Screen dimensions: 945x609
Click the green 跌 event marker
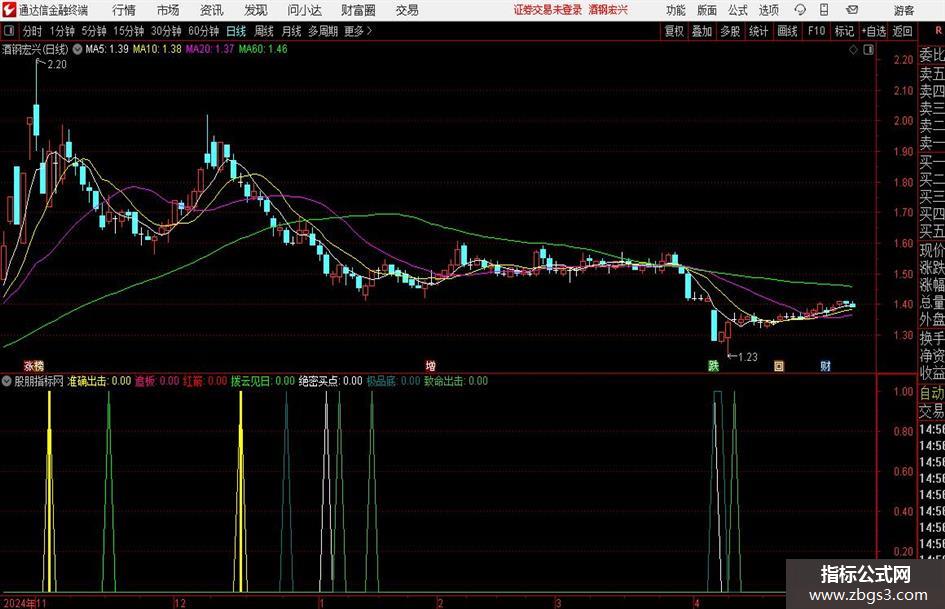[x=714, y=365]
